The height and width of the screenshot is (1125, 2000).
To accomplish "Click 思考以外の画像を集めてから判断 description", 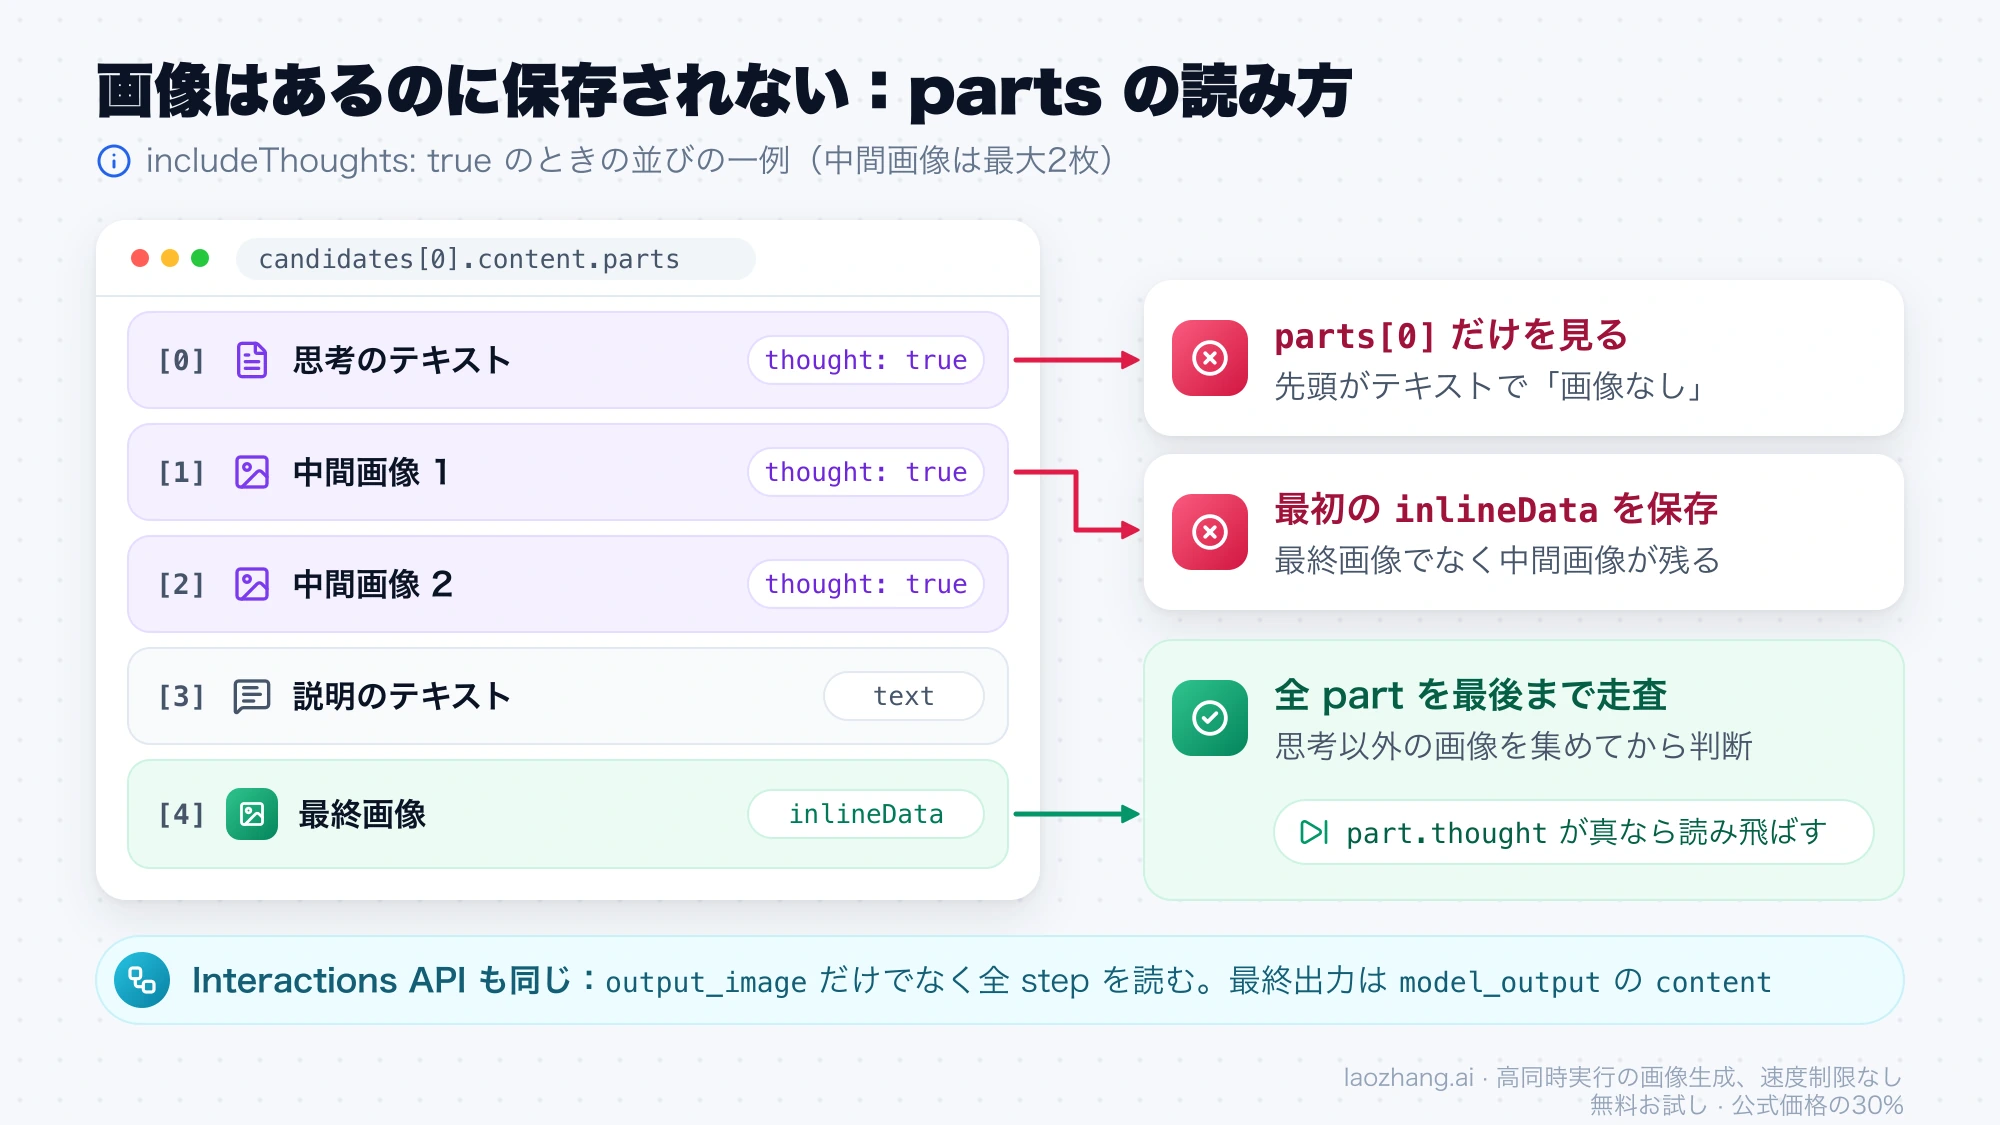I will click(1514, 746).
